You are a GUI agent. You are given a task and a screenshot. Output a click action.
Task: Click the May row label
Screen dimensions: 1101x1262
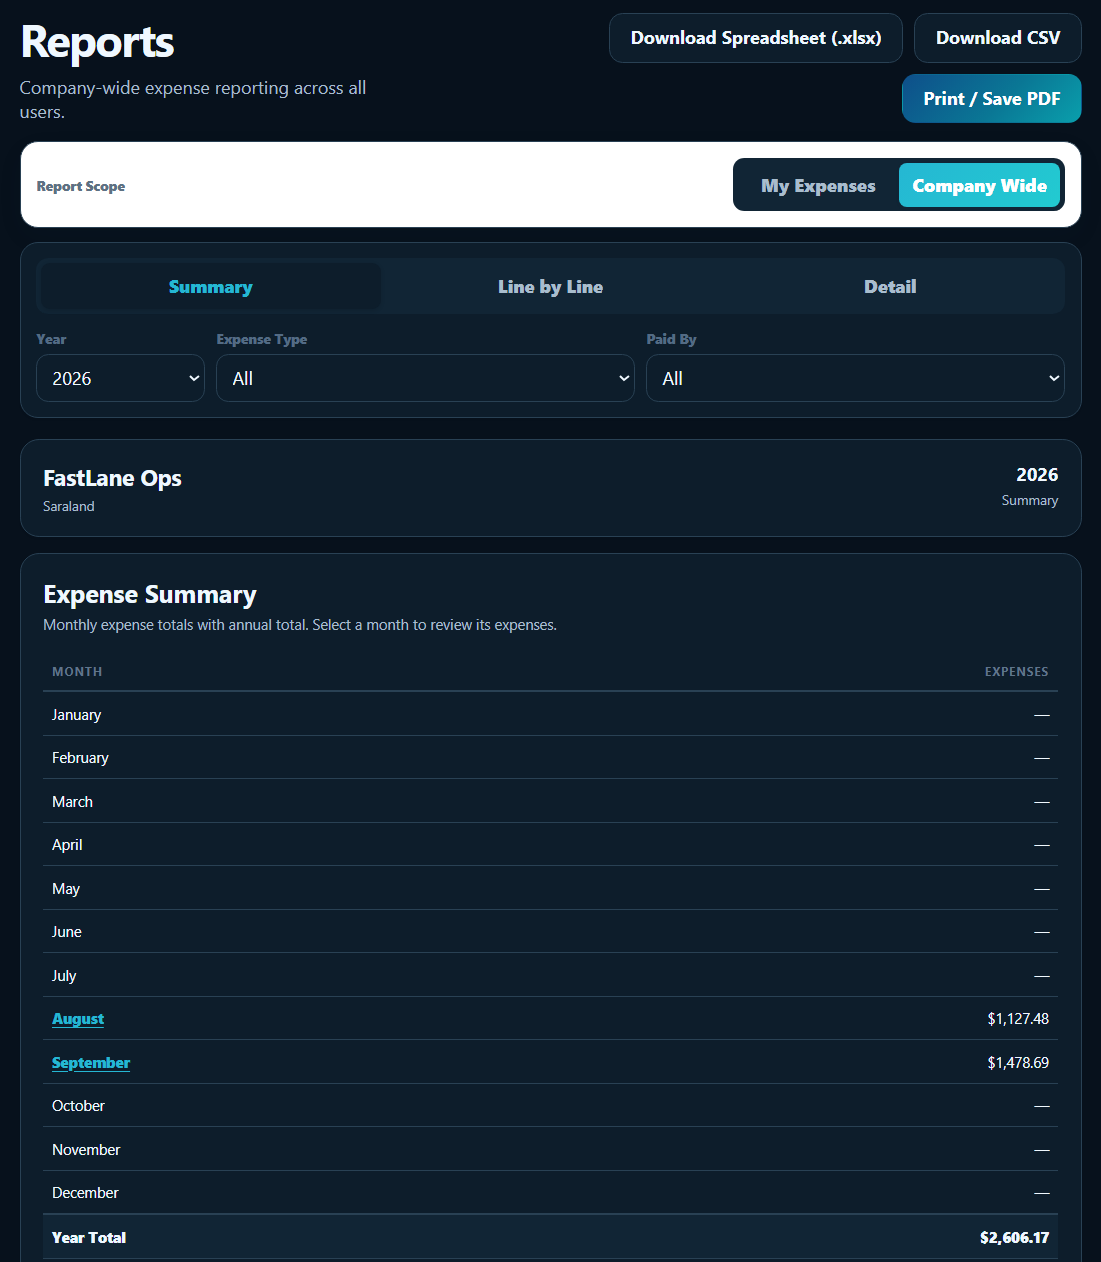point(66,889)
